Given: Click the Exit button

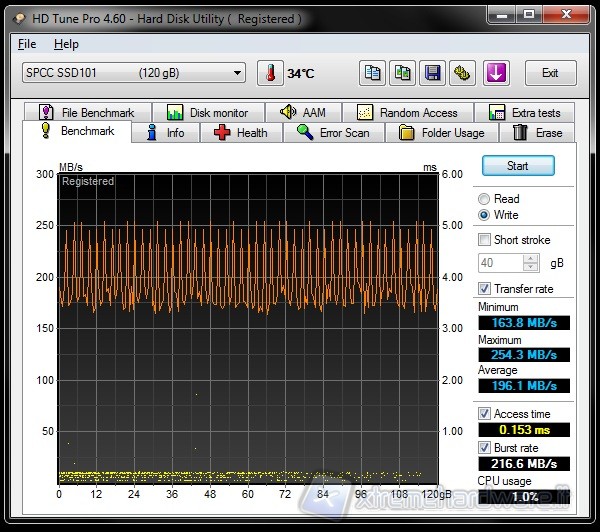Looking at the screenshot, I should tap(550, 73).
